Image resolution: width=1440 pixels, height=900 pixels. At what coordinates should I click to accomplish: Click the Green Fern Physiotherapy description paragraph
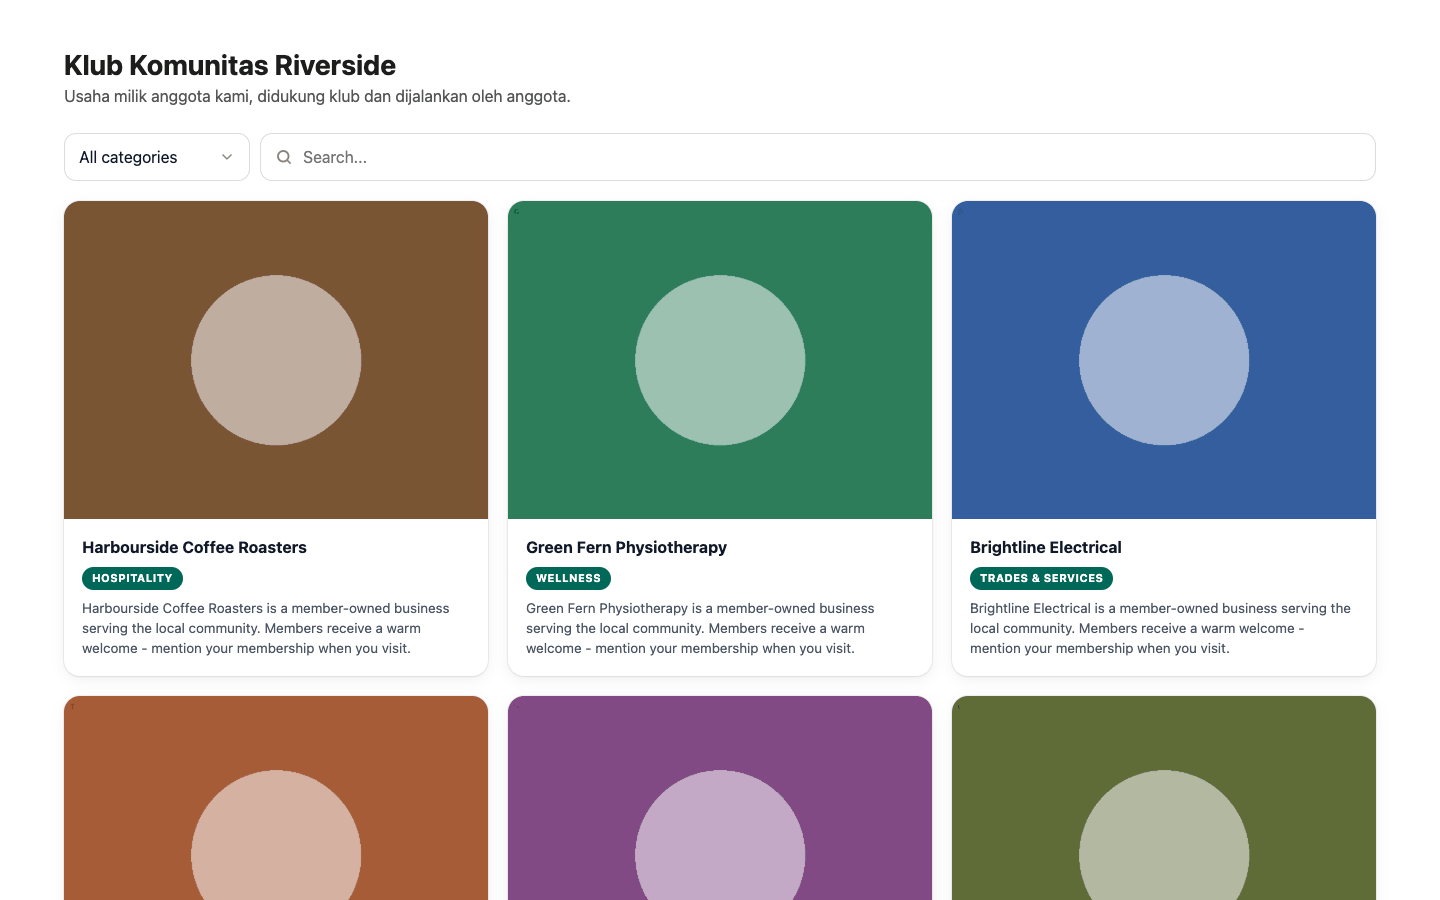pyautogui.click(x=700, y=628)
